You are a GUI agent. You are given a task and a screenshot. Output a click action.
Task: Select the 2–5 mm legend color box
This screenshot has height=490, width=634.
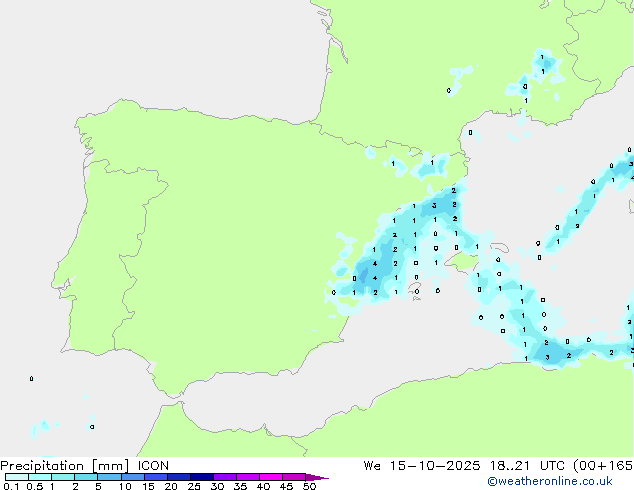(x=86, y=477)
